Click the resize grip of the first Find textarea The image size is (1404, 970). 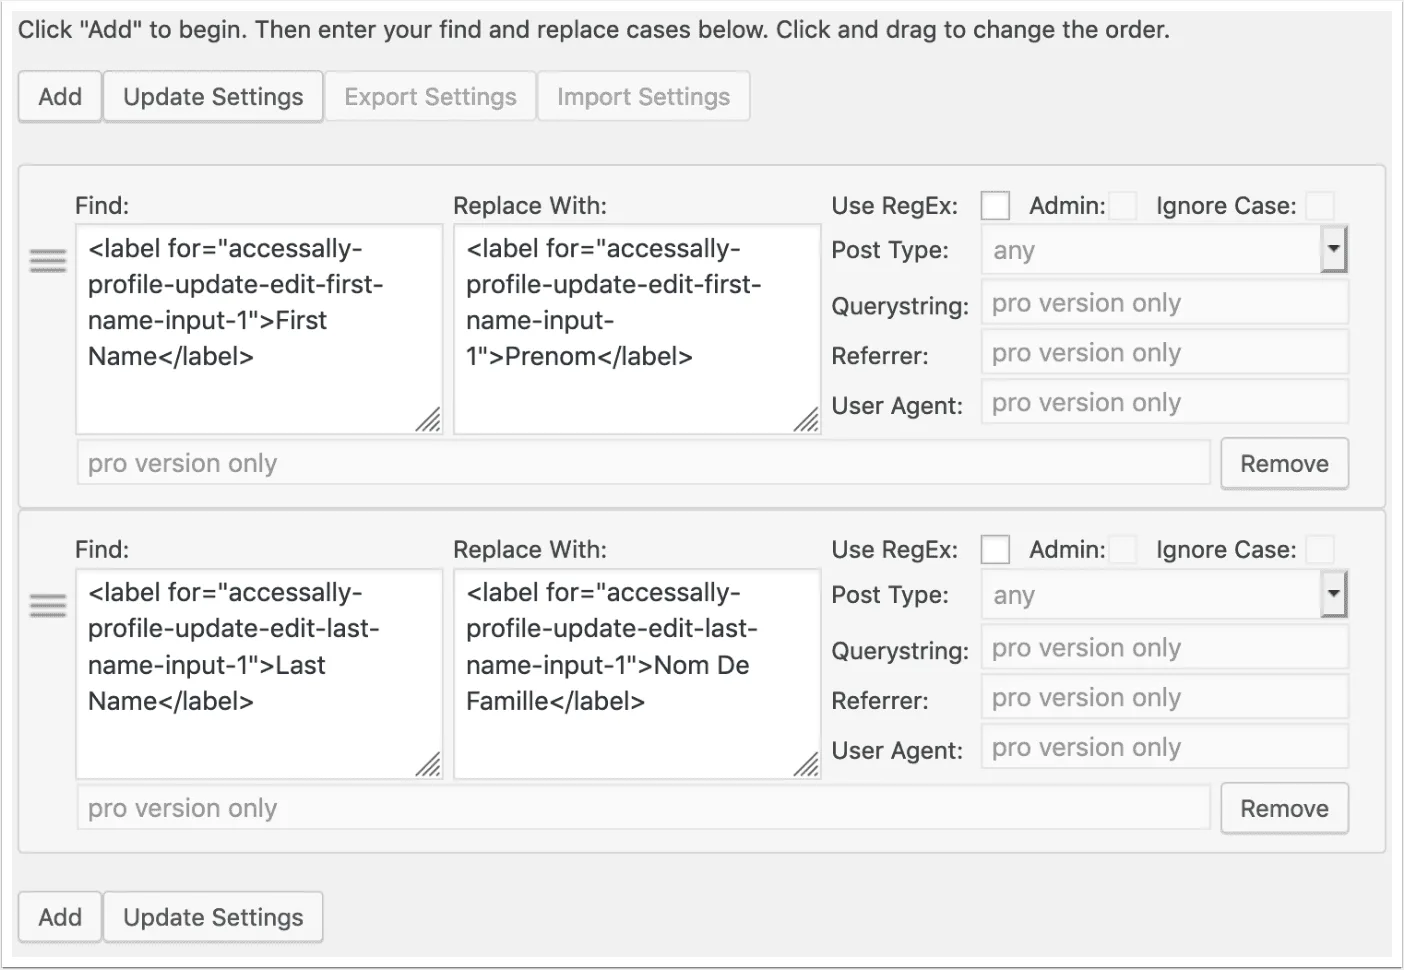[428, 420]
